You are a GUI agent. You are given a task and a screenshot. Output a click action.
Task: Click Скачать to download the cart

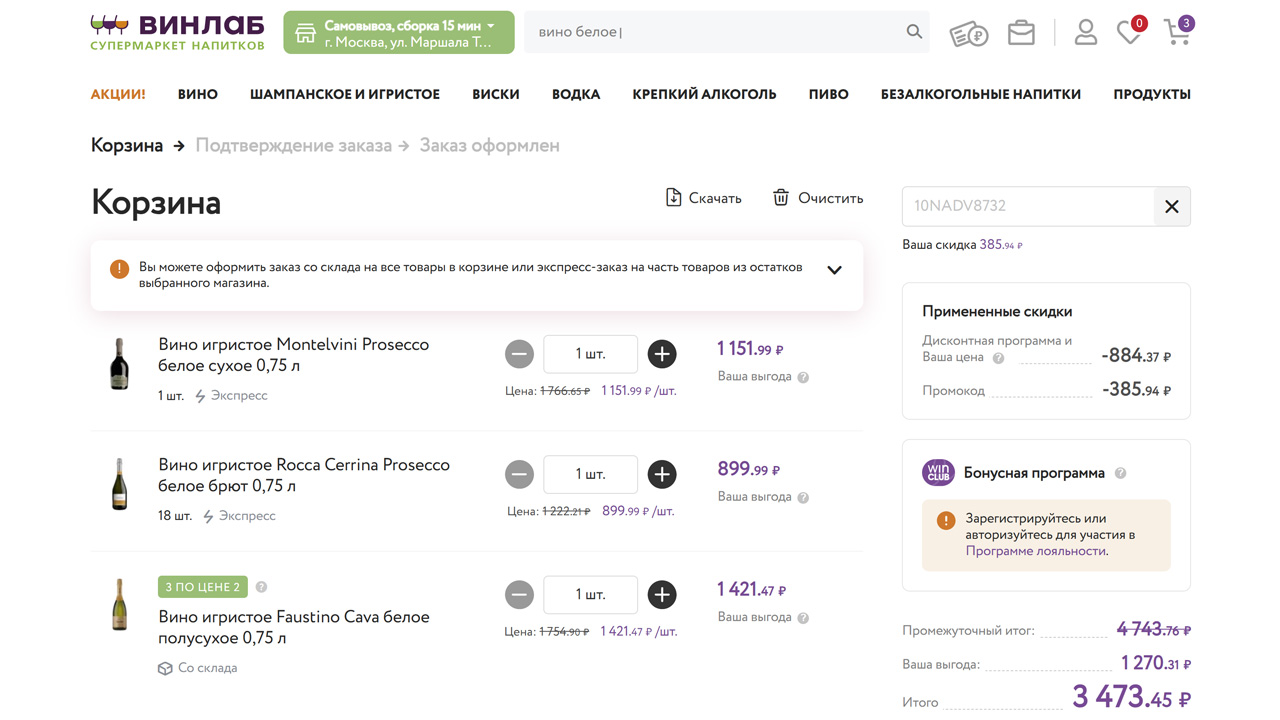click(704, 198)
